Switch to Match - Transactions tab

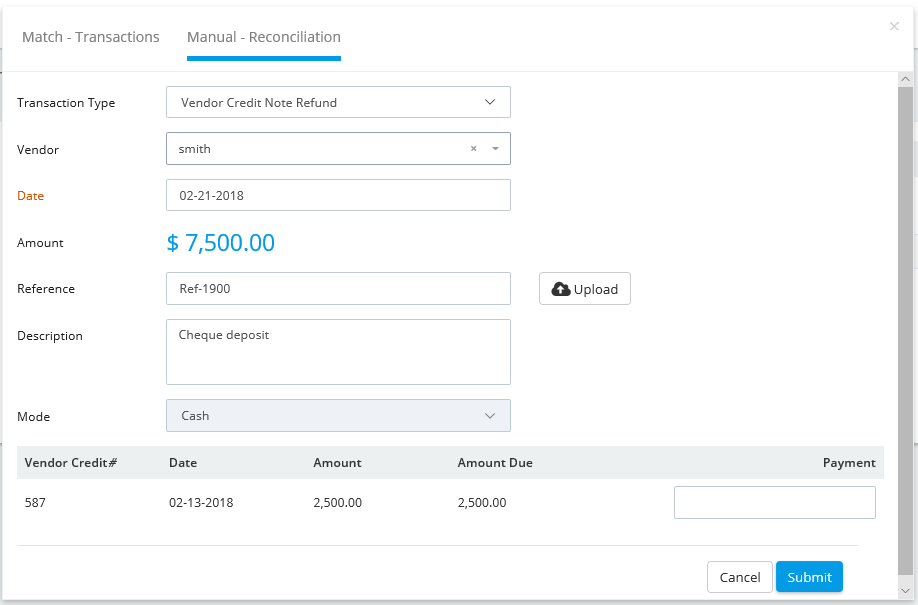pyautogui.click(x=91, y=37)
